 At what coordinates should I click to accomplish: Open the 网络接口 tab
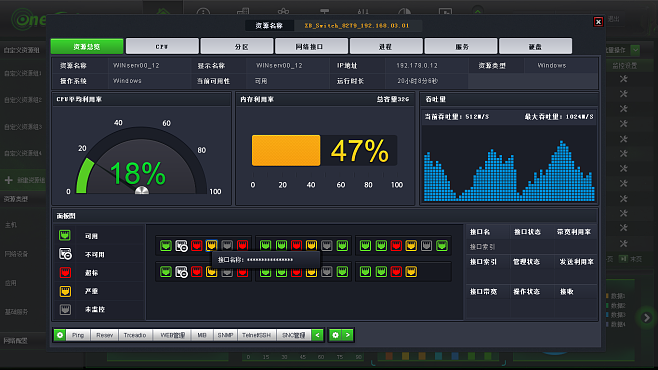click(311, 46)
